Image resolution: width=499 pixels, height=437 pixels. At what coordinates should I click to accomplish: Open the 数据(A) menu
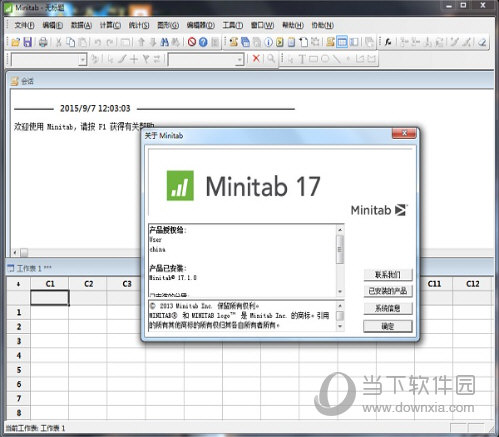81,25
